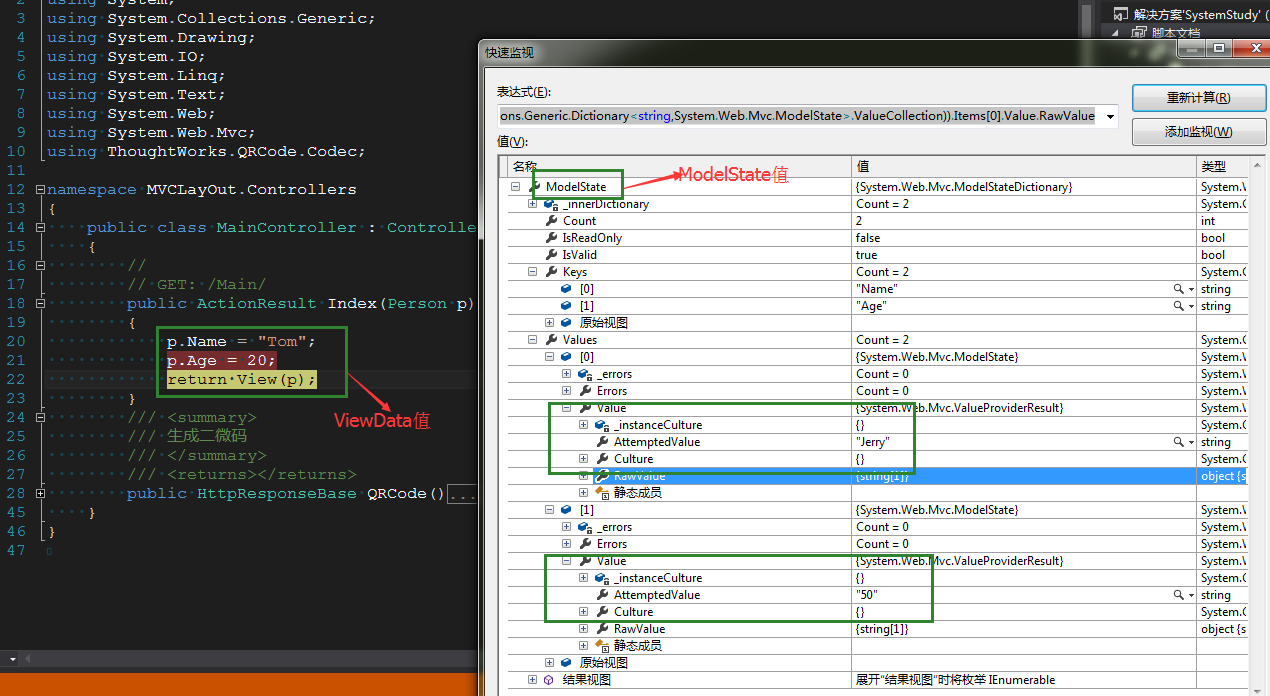Click the locked field icon of _innerDictionary

pos(551,204)
